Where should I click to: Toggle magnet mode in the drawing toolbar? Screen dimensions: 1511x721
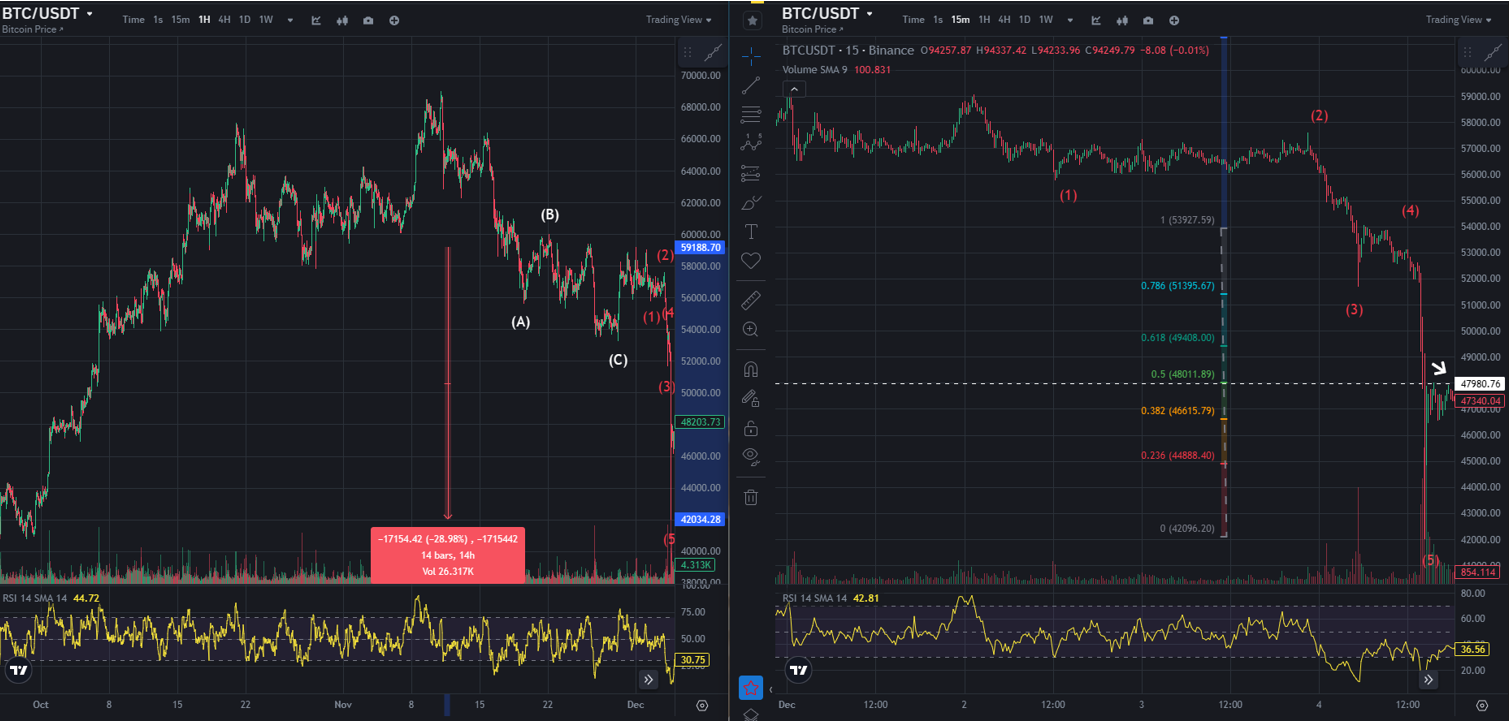751,368
